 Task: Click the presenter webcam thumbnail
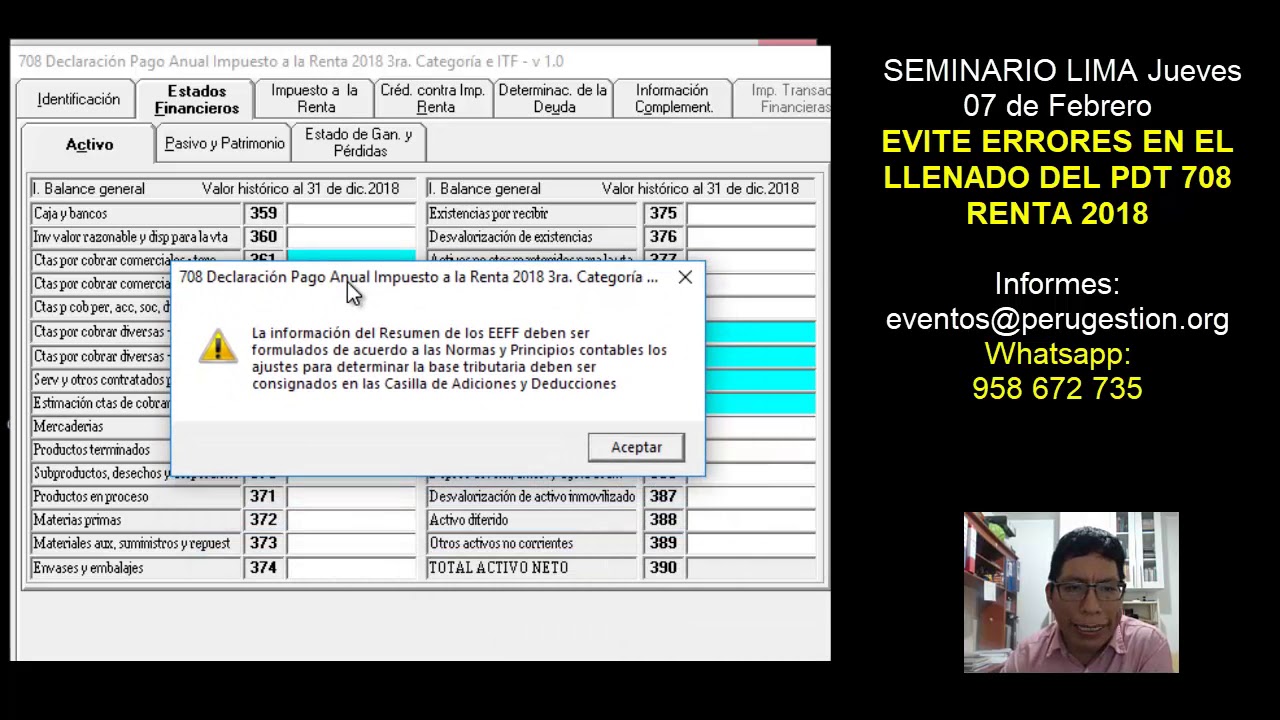[1071, 592]
